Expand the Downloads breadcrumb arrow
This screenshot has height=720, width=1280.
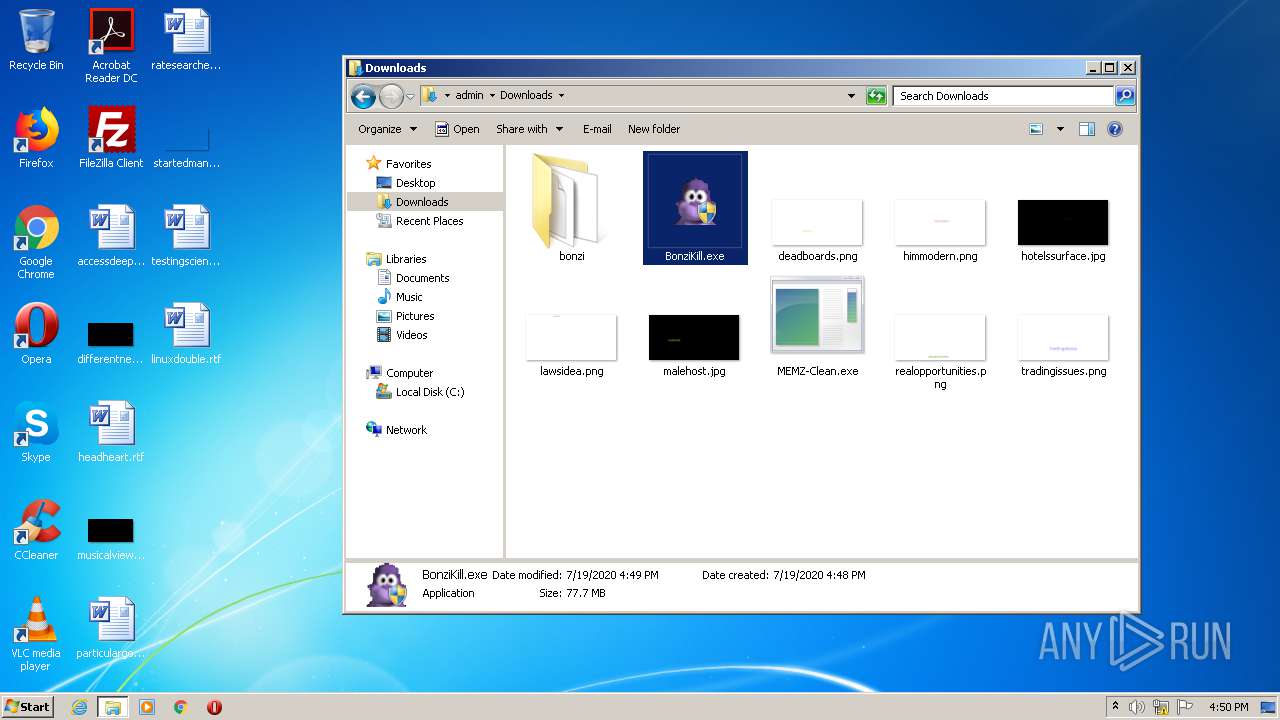pos(561,96)
